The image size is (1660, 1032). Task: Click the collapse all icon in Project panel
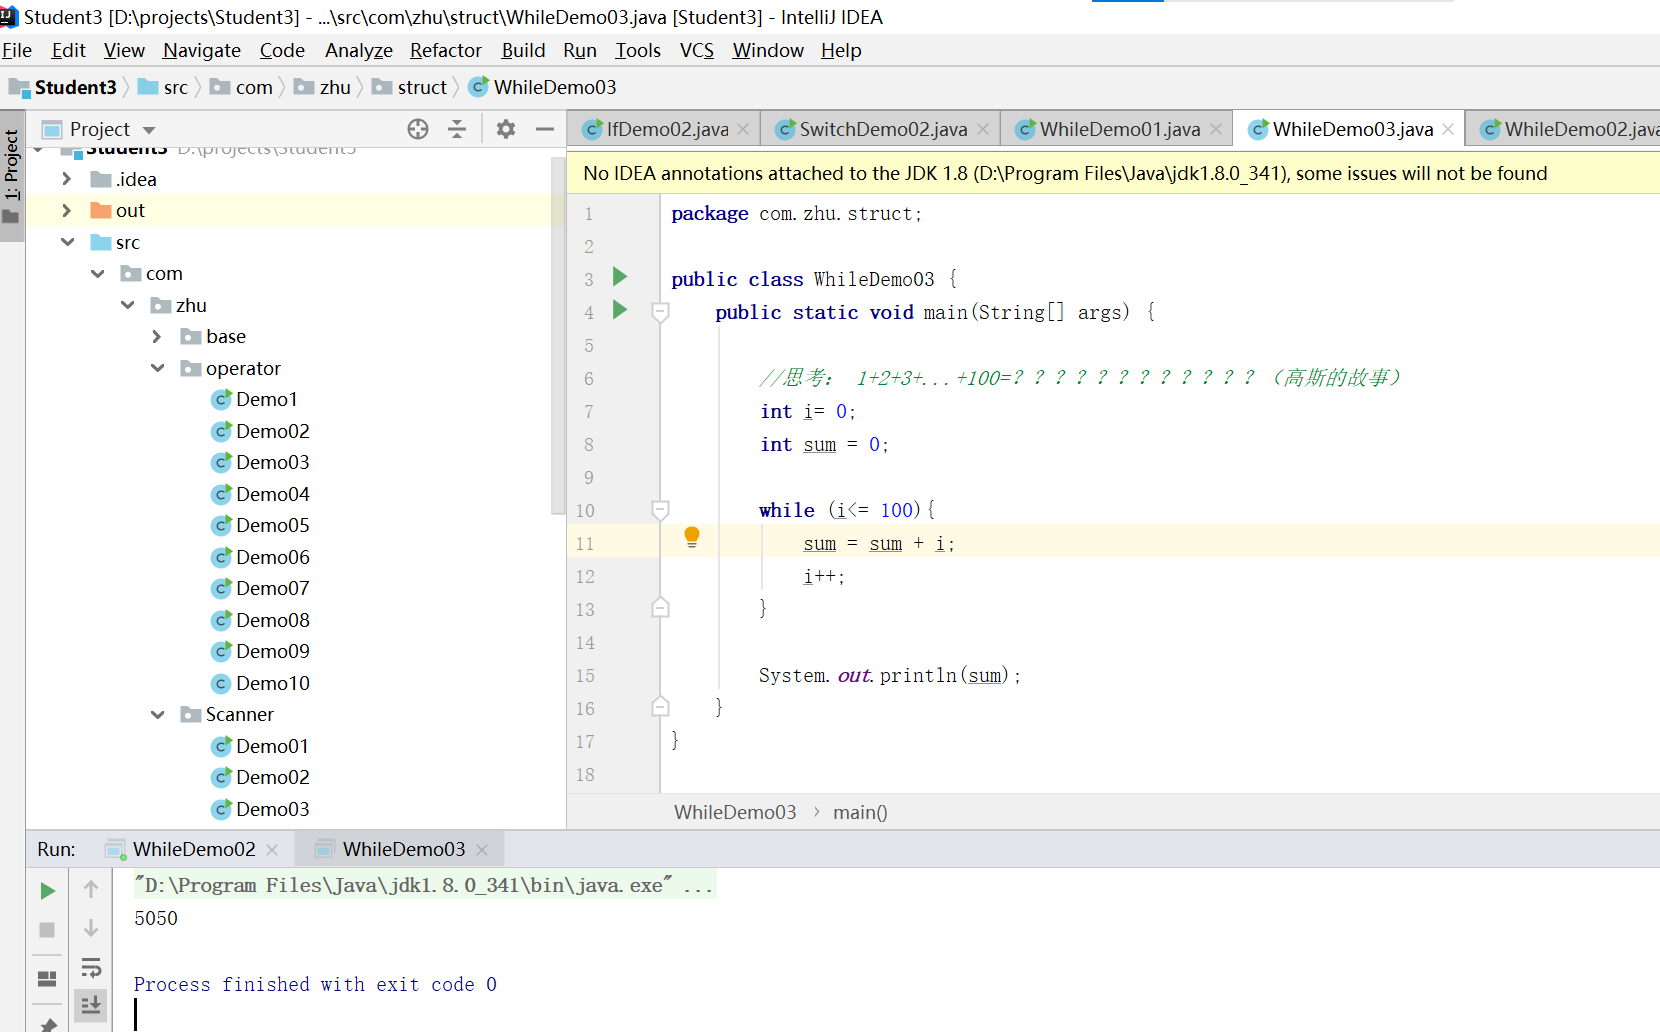457,129
